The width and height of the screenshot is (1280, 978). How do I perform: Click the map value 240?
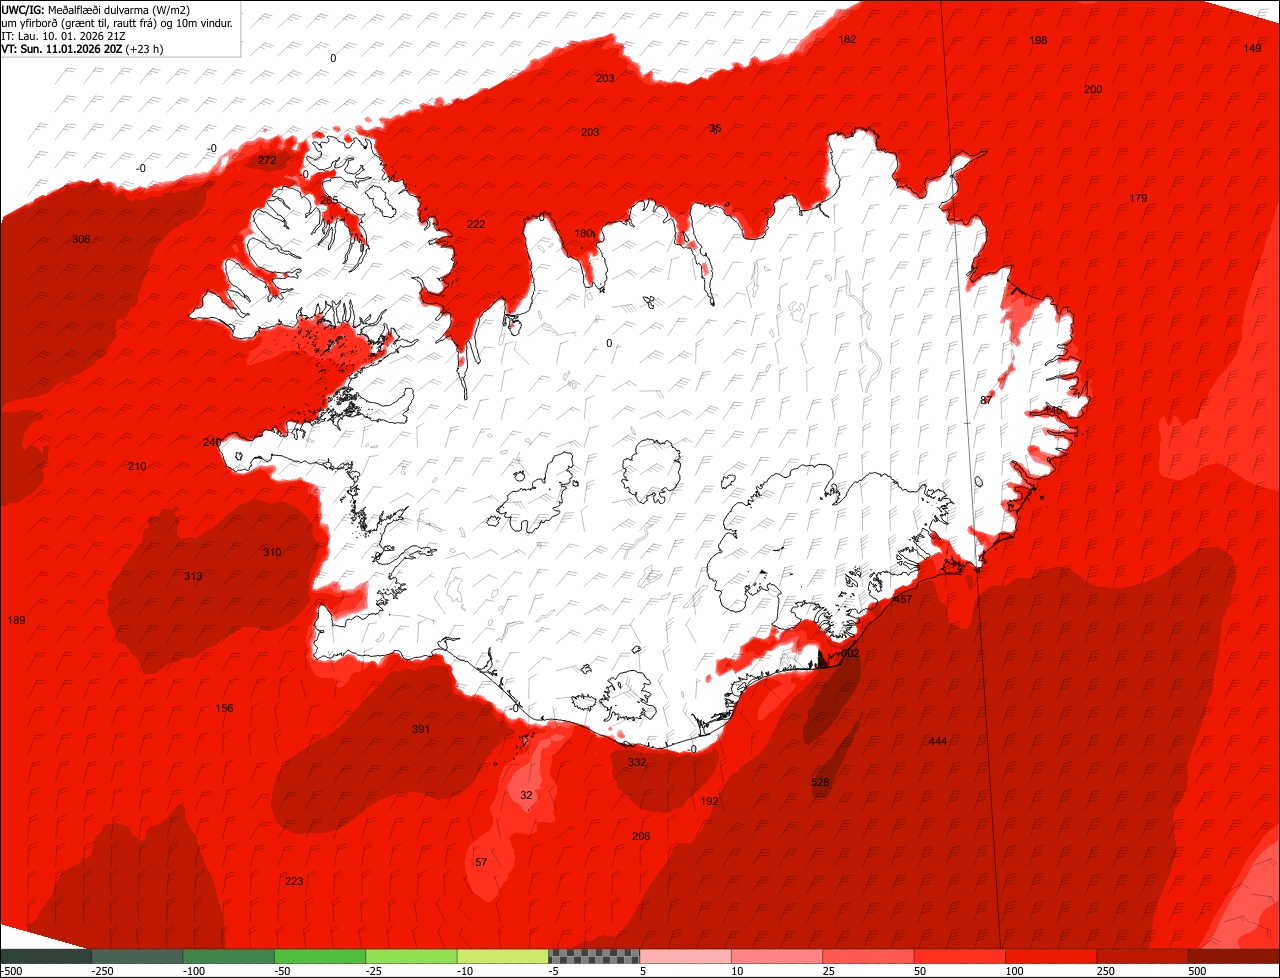click(x=212, y=442)
